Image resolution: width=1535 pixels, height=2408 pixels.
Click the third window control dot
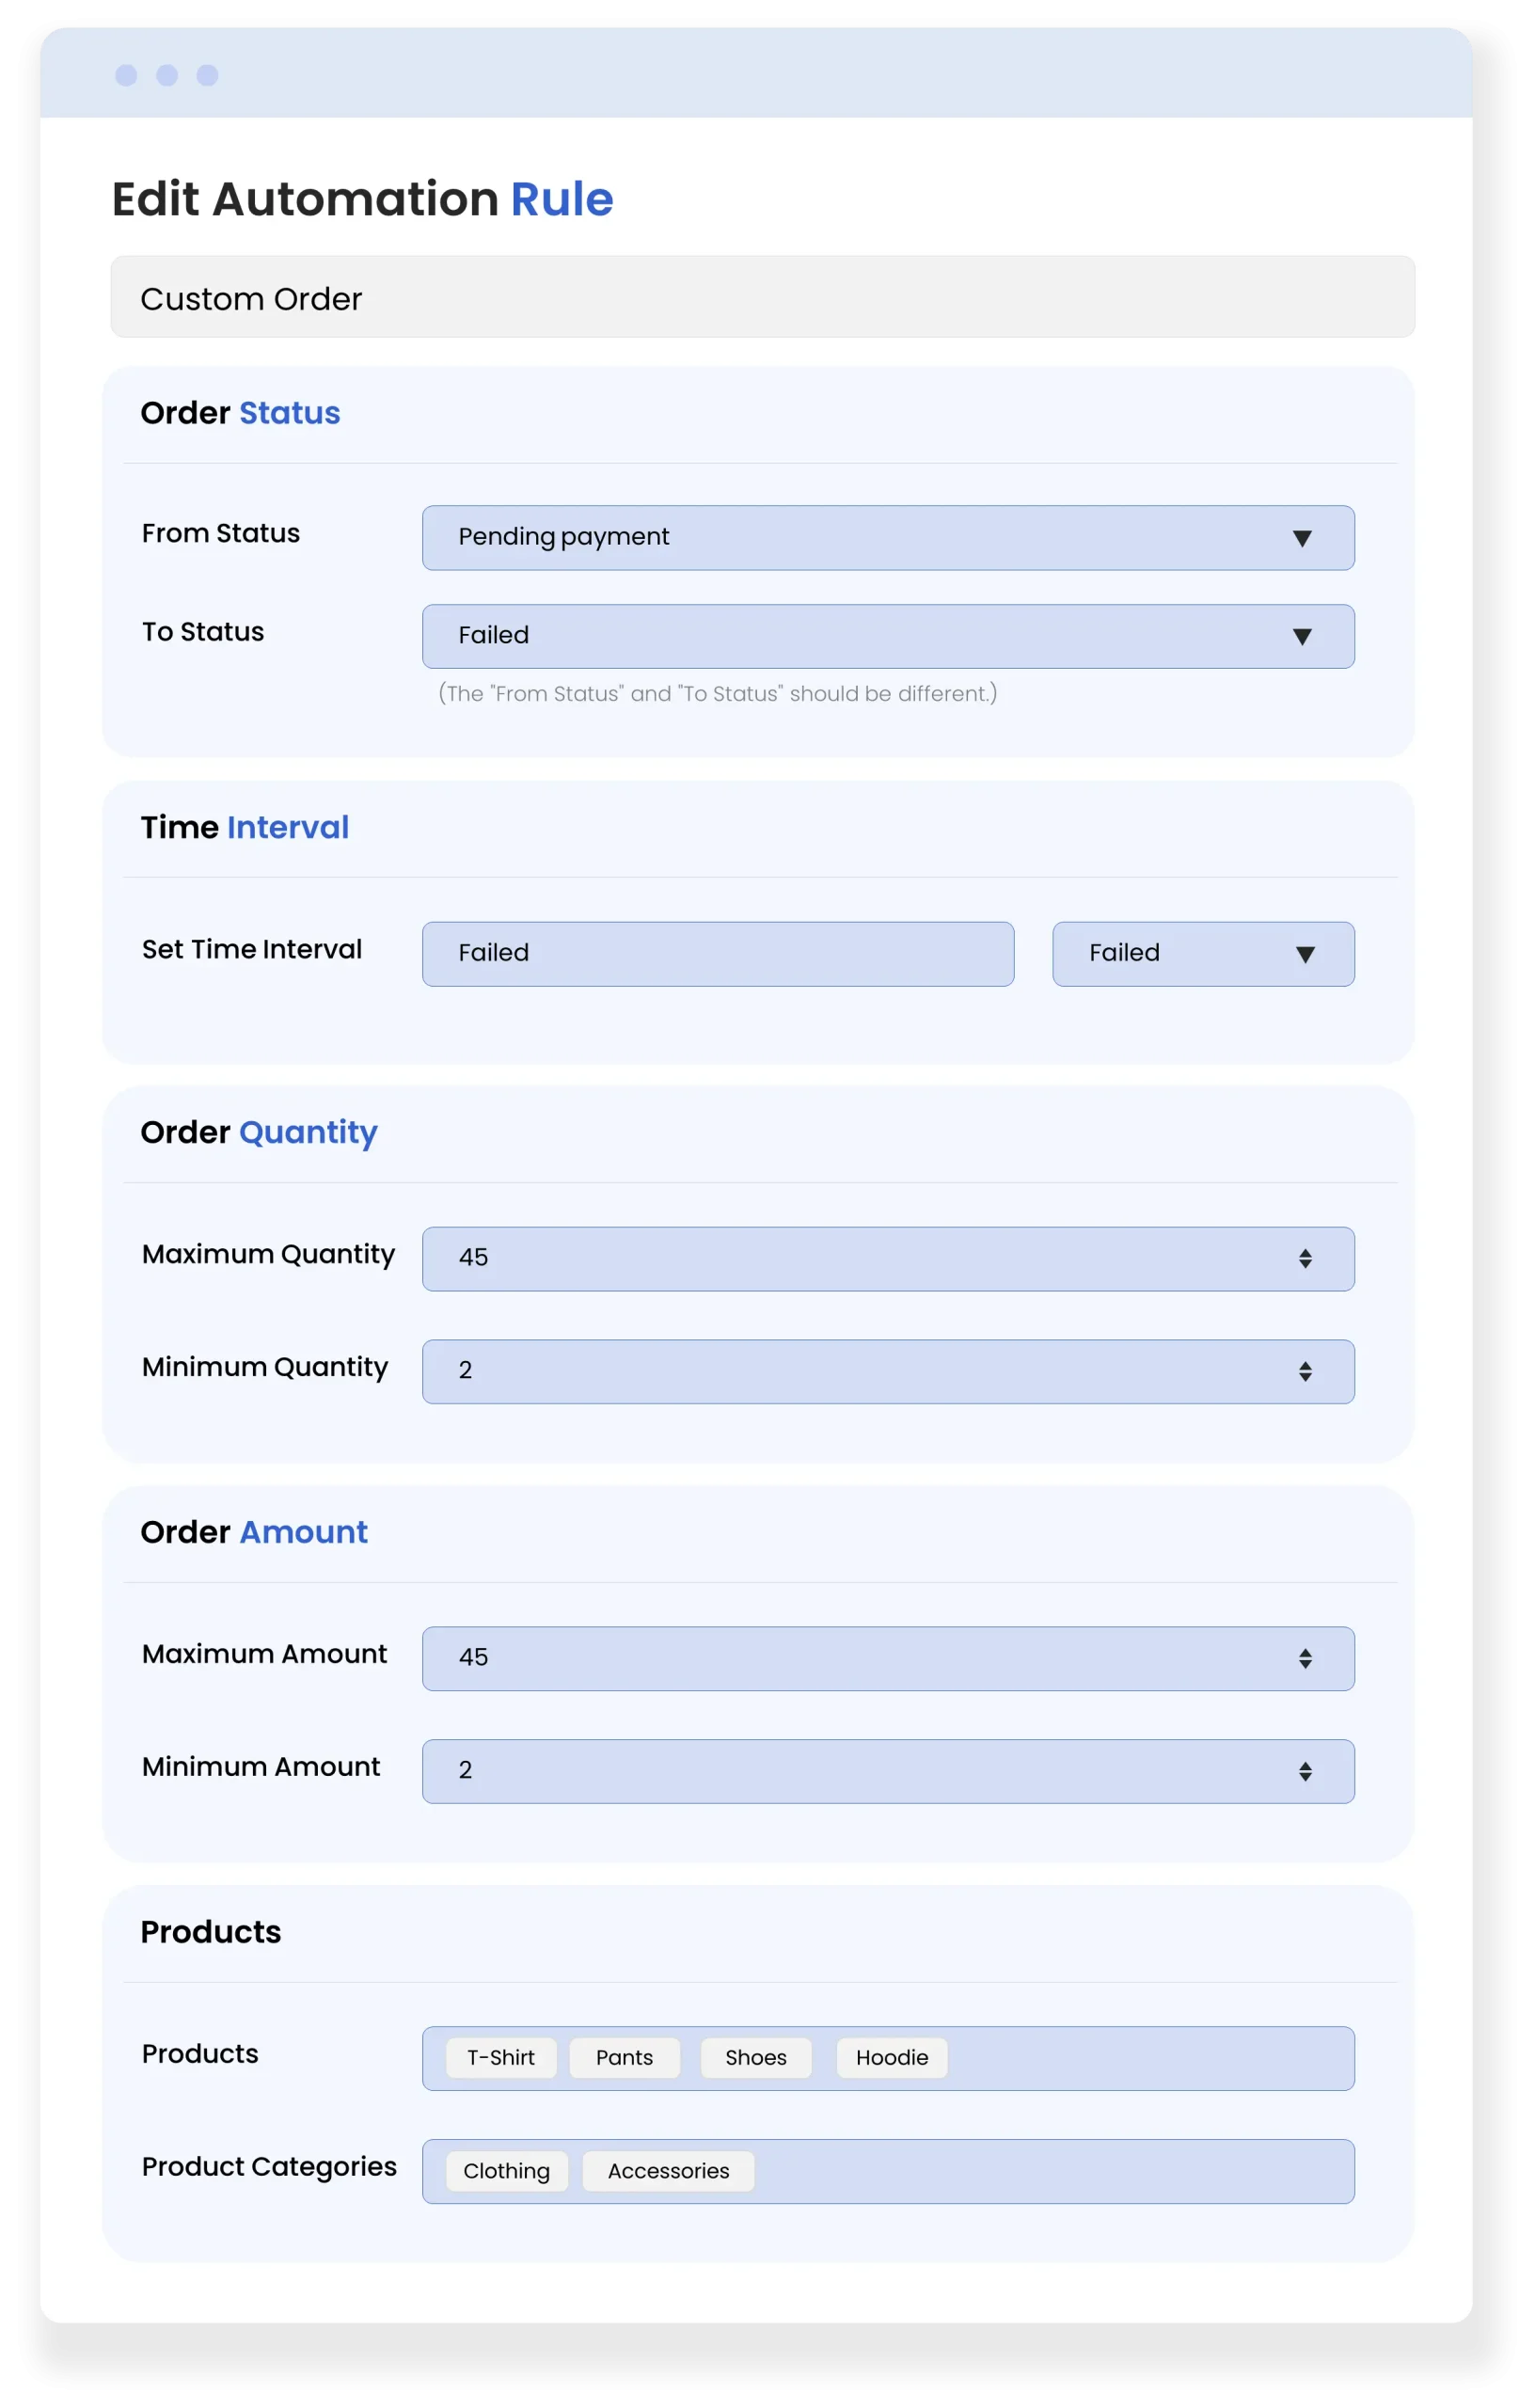pyautogui.click(x=207, y=76)
